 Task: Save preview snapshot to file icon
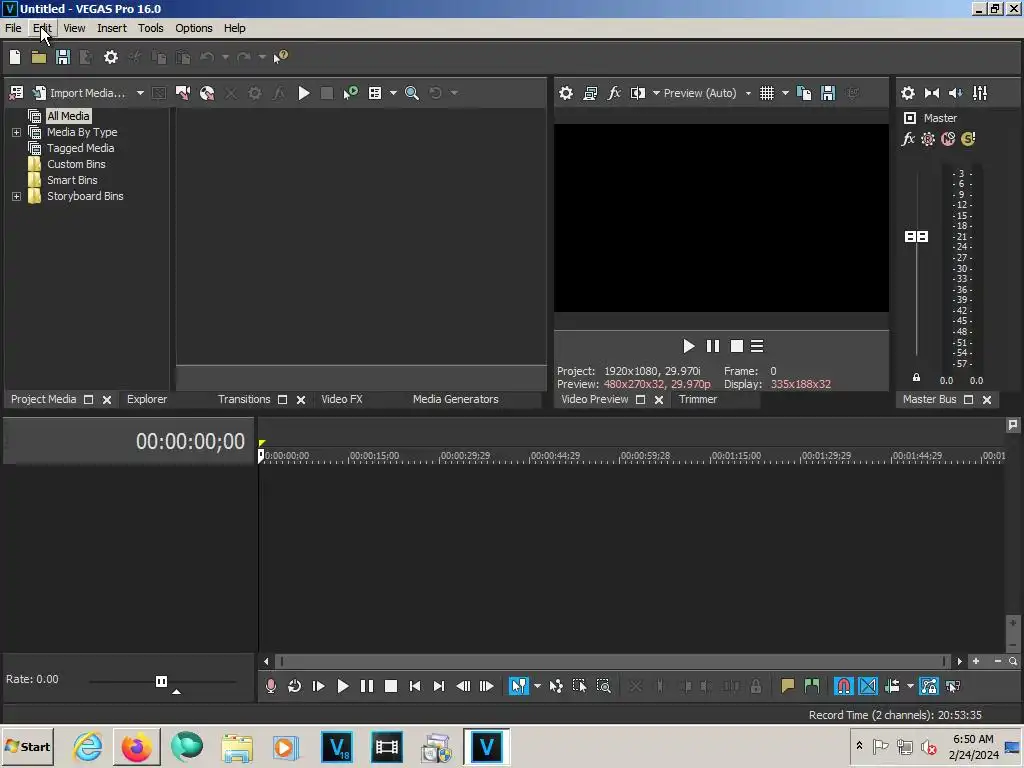(x=828, y=93)
